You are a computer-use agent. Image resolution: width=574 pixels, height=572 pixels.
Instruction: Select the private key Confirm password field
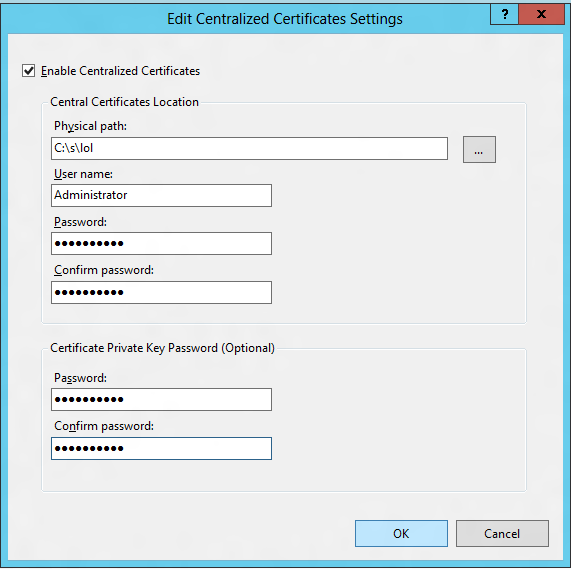[x=161, y=448]
